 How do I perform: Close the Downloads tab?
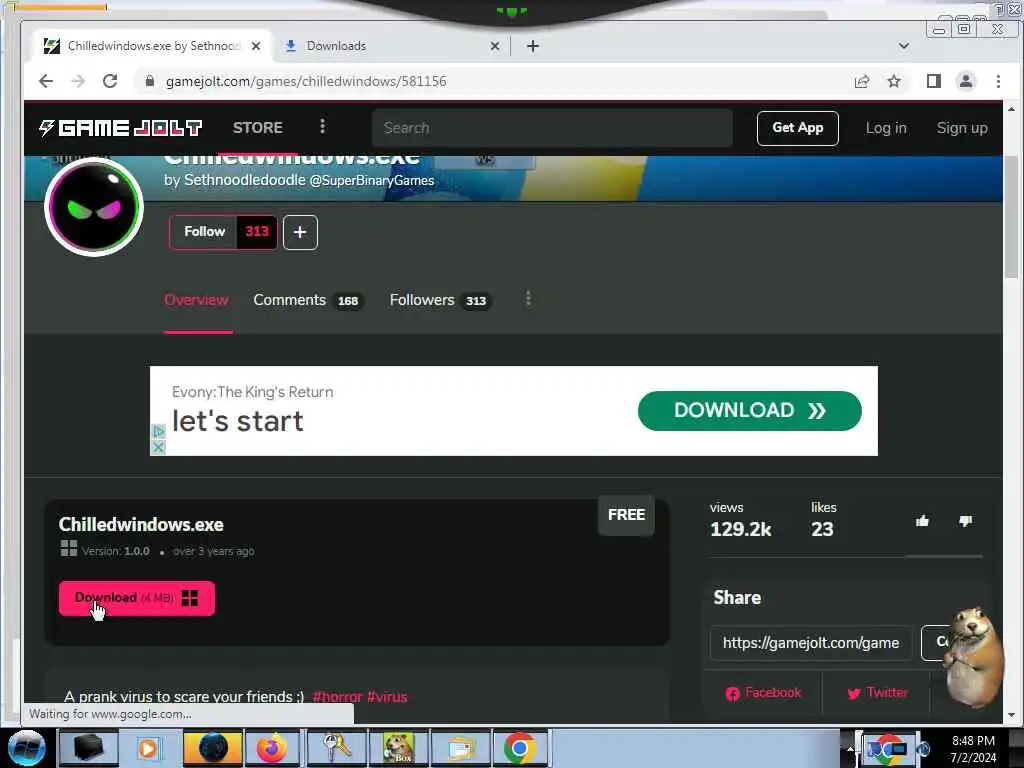click(x=495, y=46)
